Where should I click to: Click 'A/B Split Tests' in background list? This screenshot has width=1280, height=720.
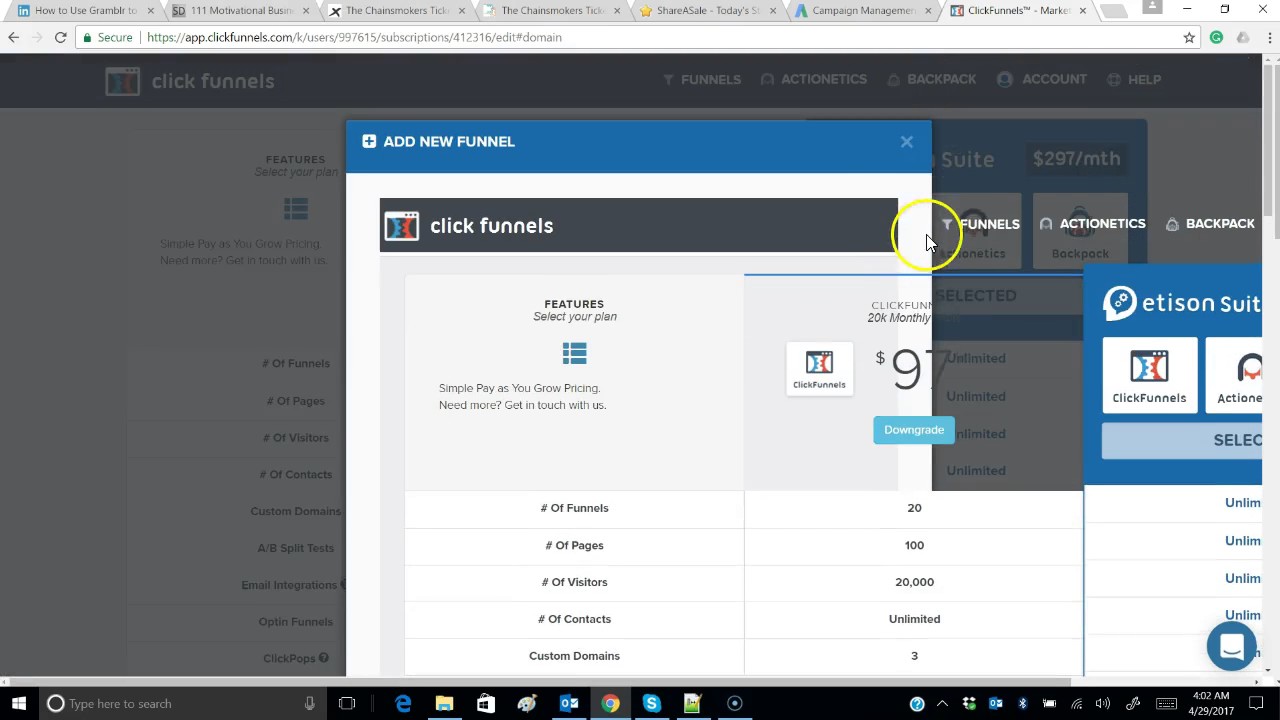pos(295,548)
